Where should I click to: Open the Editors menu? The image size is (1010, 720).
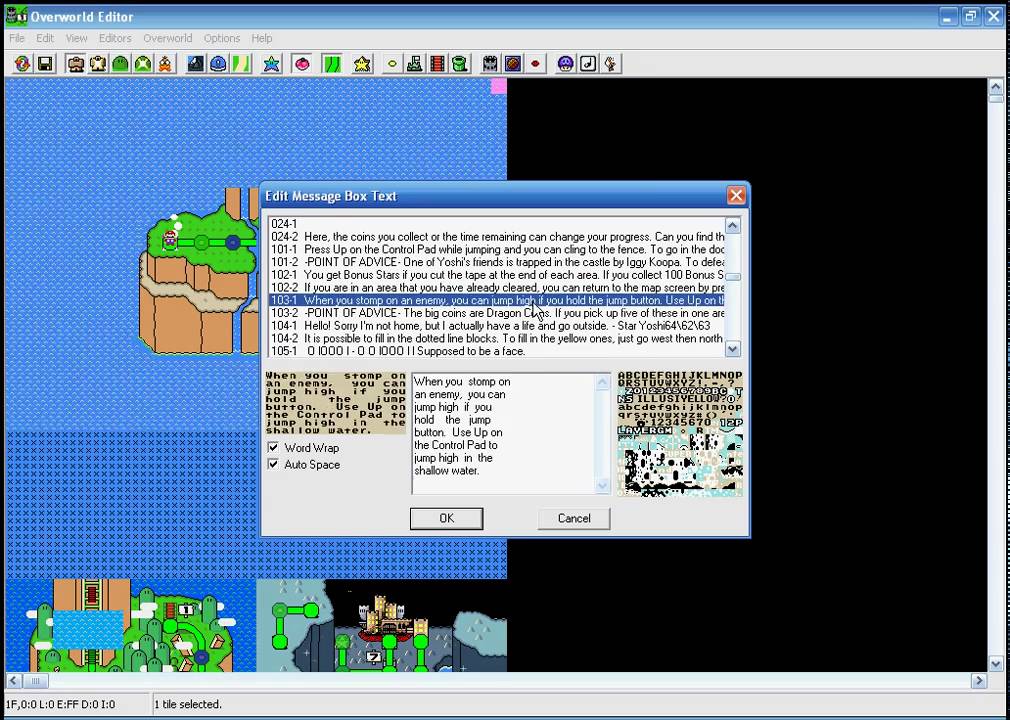point(115,38)
